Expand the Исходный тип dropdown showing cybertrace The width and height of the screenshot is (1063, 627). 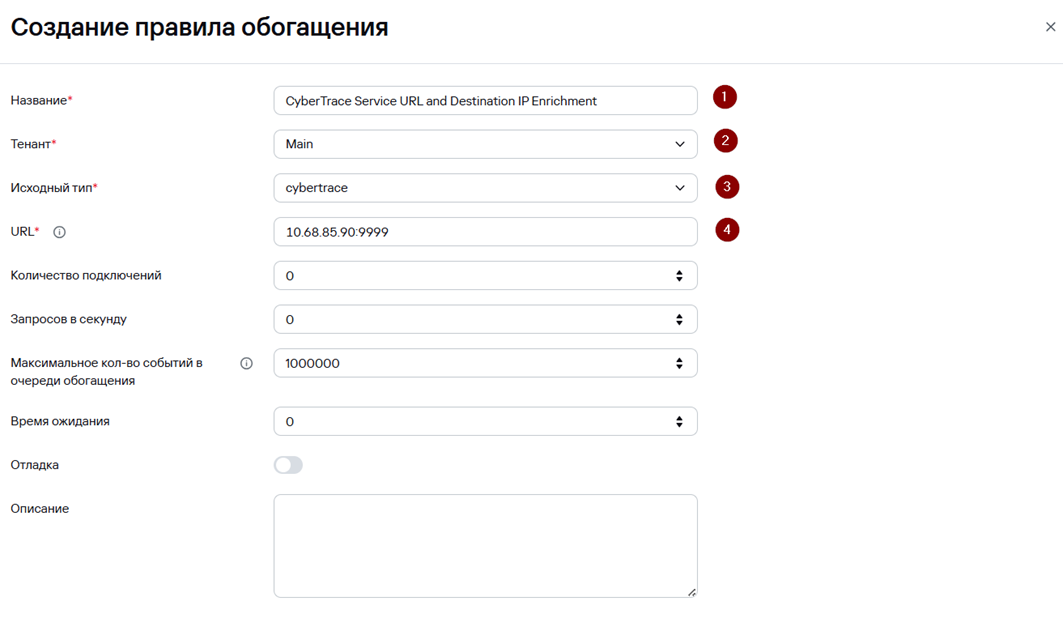[485, 188]
